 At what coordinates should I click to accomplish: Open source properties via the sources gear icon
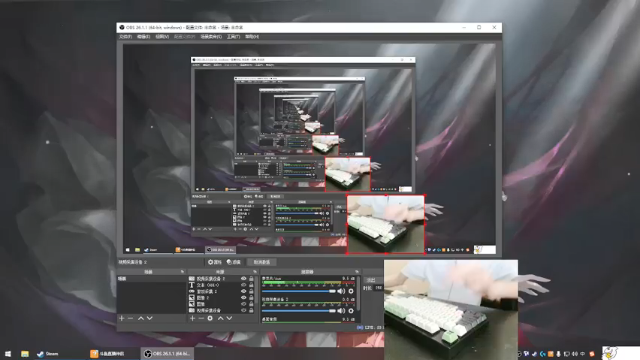pyautogui.click(x=210, y=318)
